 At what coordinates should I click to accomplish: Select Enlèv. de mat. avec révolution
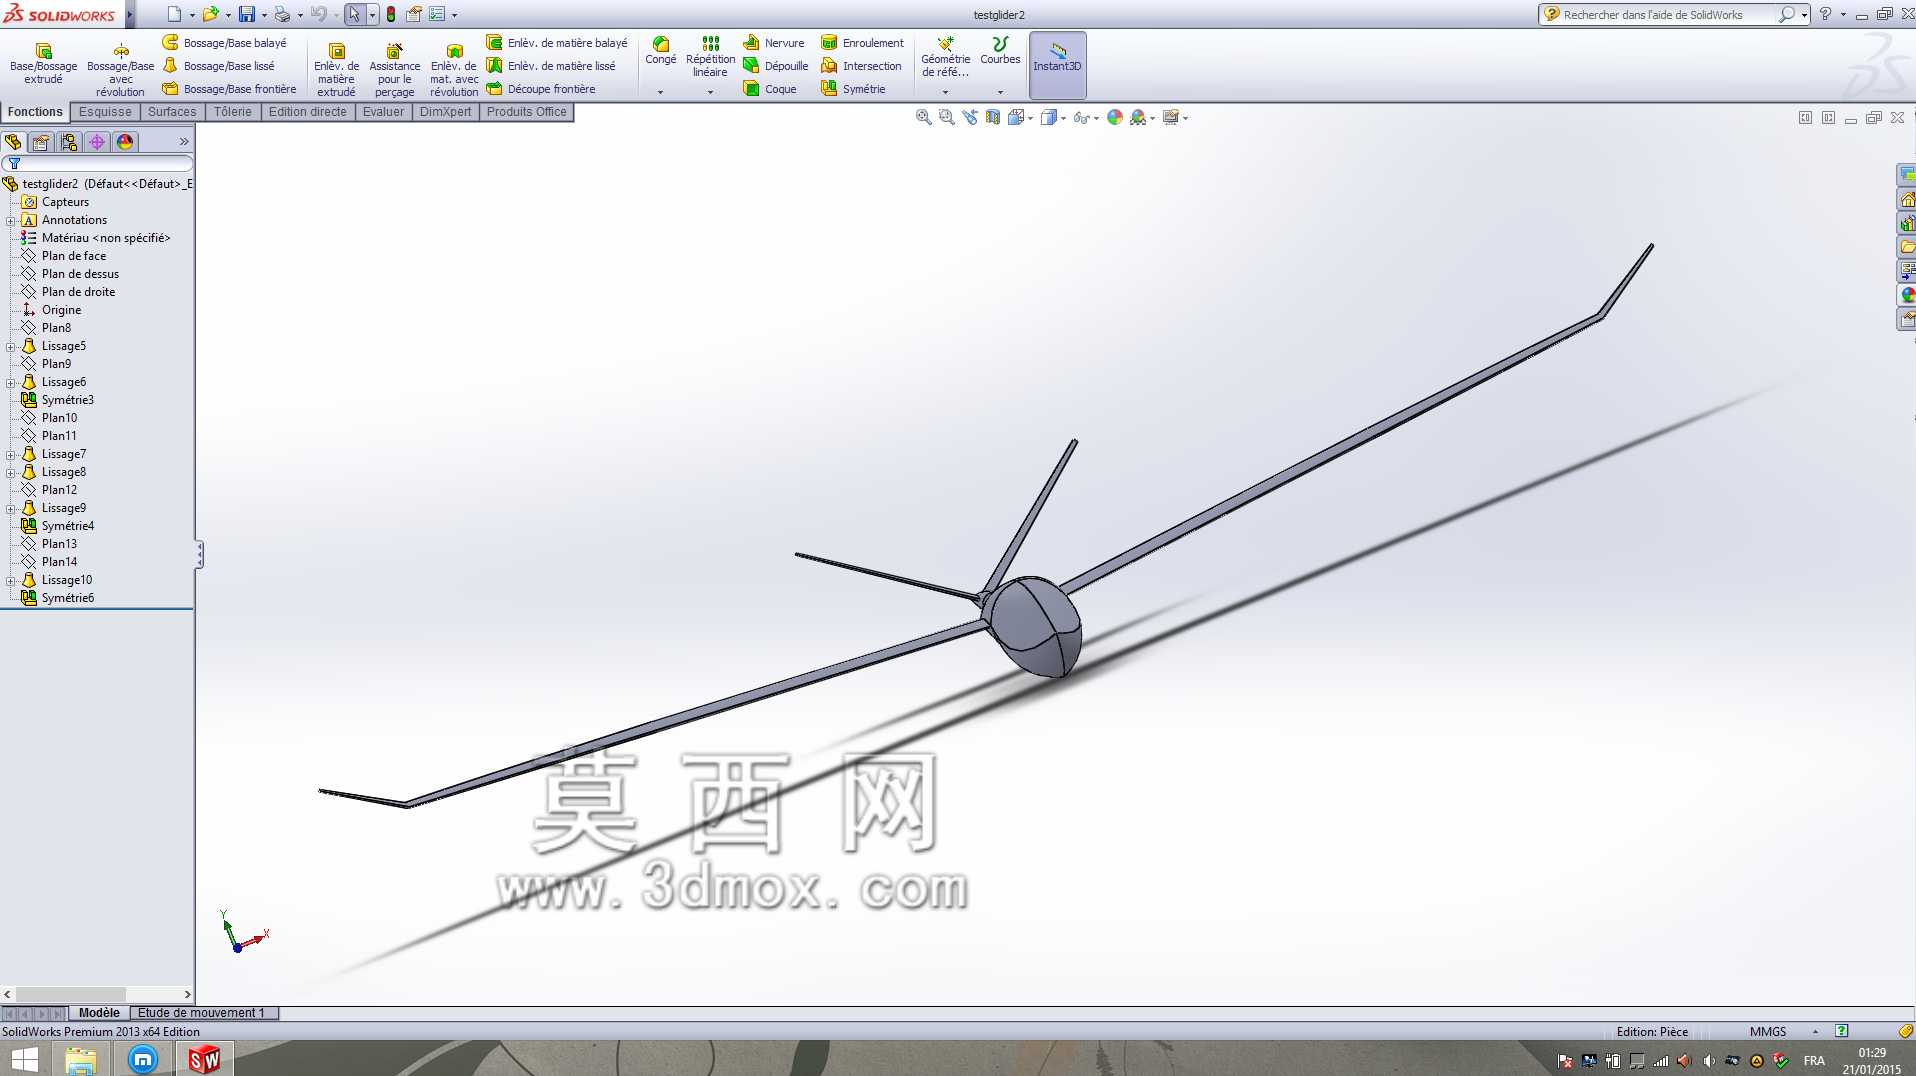point(454,70)
